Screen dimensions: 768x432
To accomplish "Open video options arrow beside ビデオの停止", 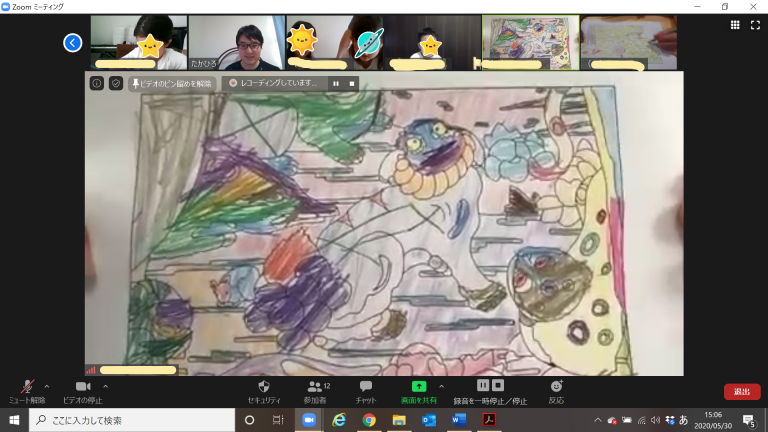I will [106, 385].
